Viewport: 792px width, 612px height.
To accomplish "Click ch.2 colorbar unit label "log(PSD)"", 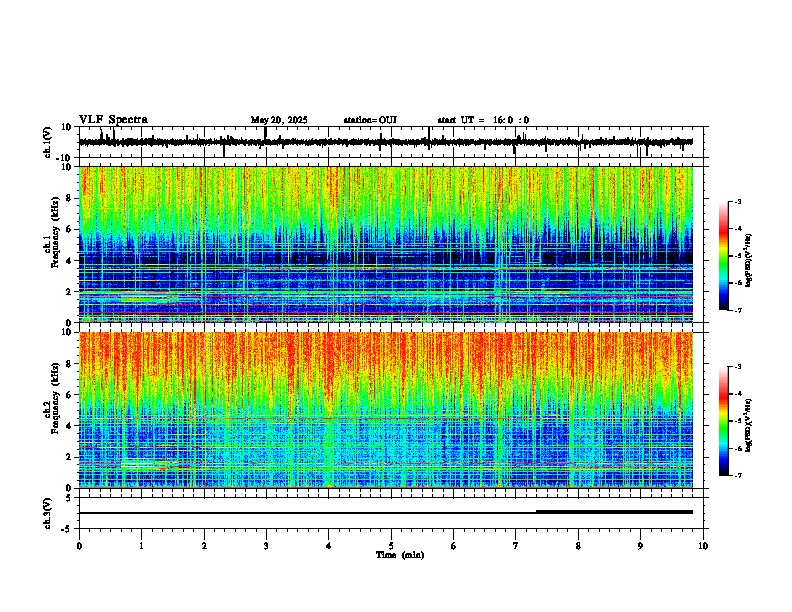I will click(748, 437).
